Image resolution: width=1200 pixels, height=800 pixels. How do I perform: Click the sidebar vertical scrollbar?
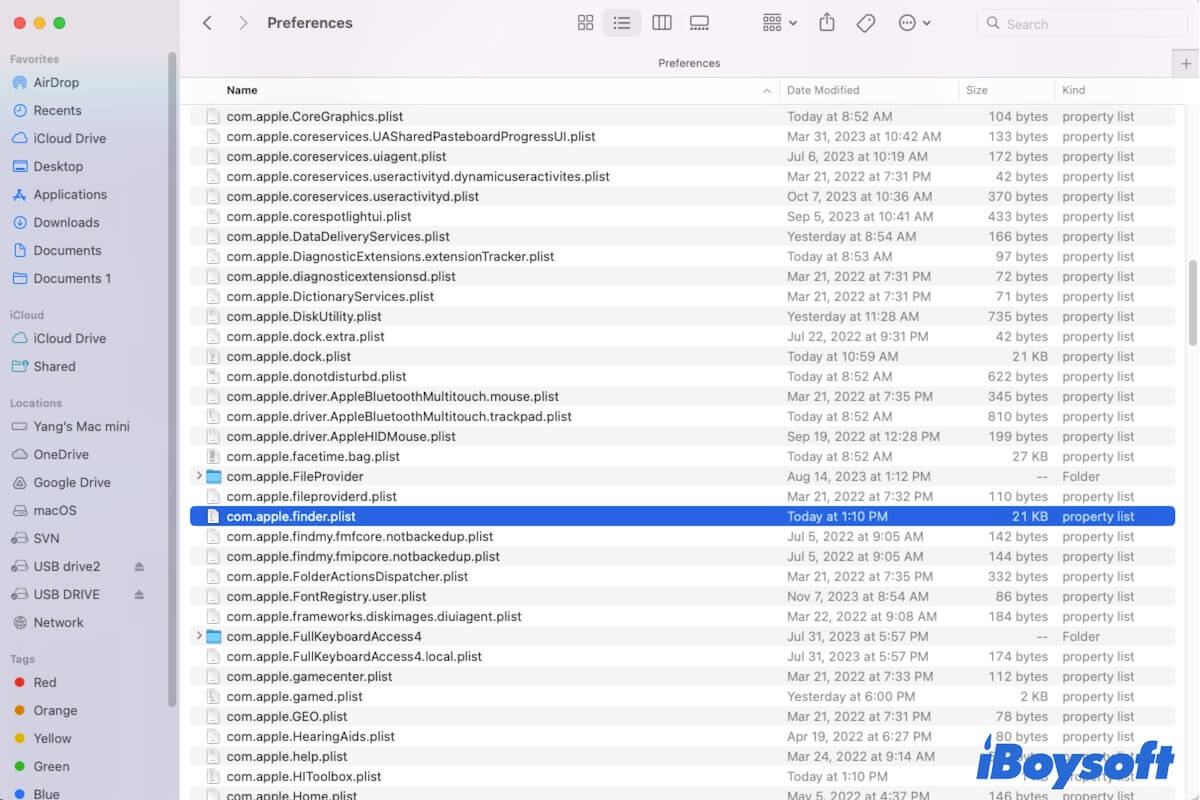(x=173, y=380)
